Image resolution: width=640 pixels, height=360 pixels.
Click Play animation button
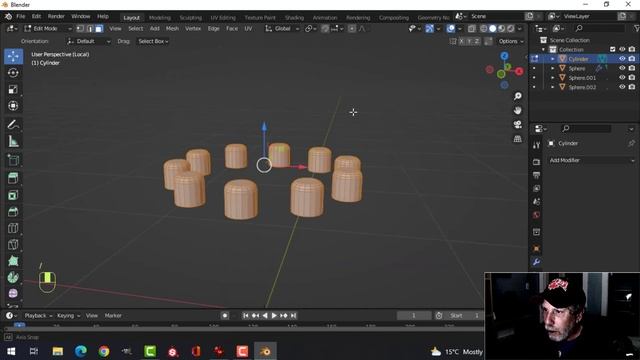coord(274,316)
